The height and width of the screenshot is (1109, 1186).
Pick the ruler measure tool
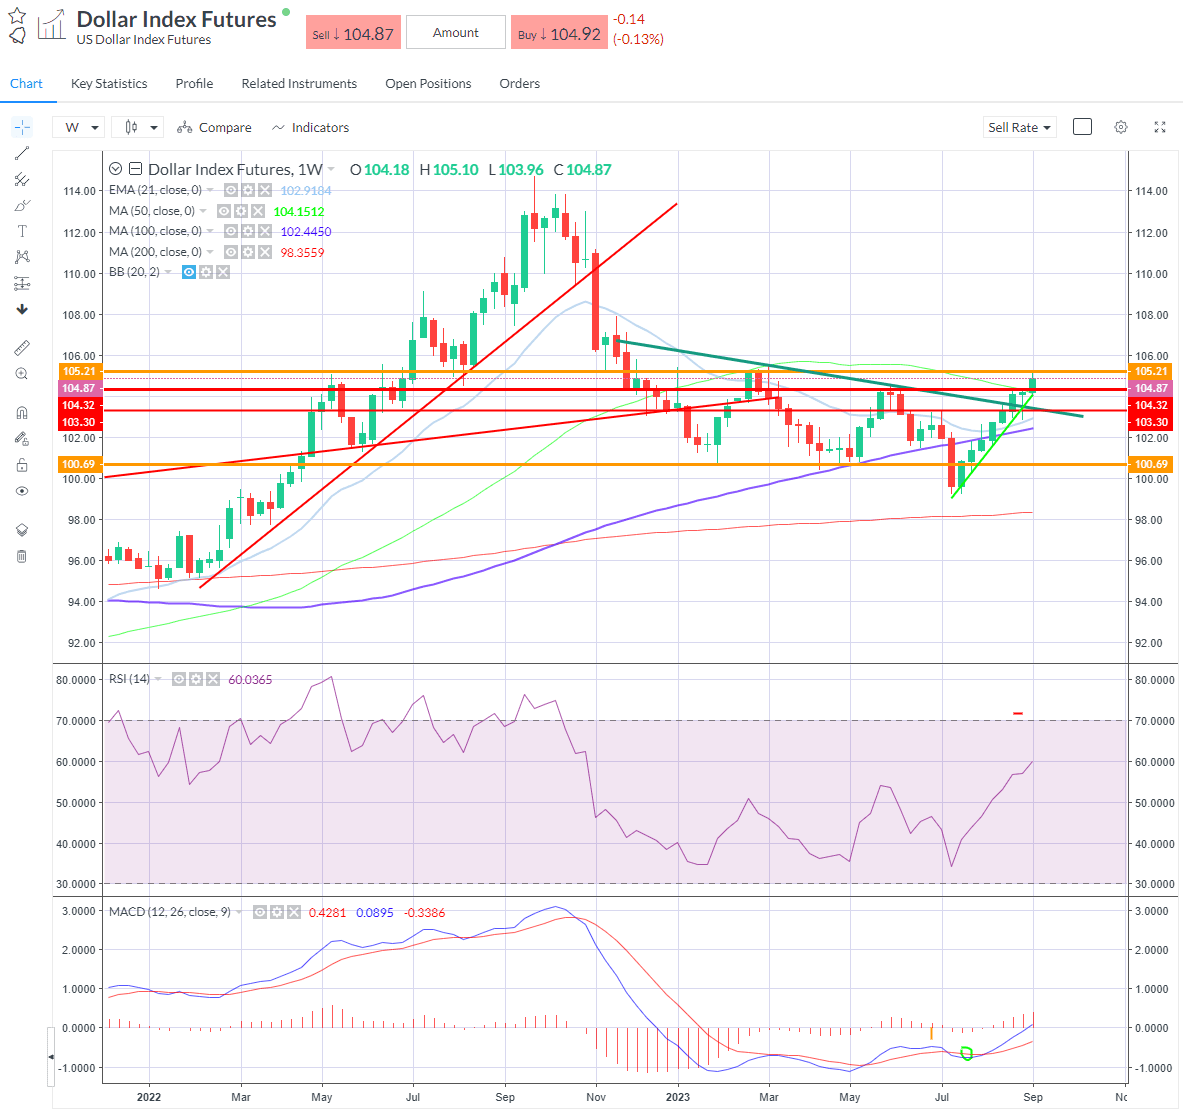[22, 348]
